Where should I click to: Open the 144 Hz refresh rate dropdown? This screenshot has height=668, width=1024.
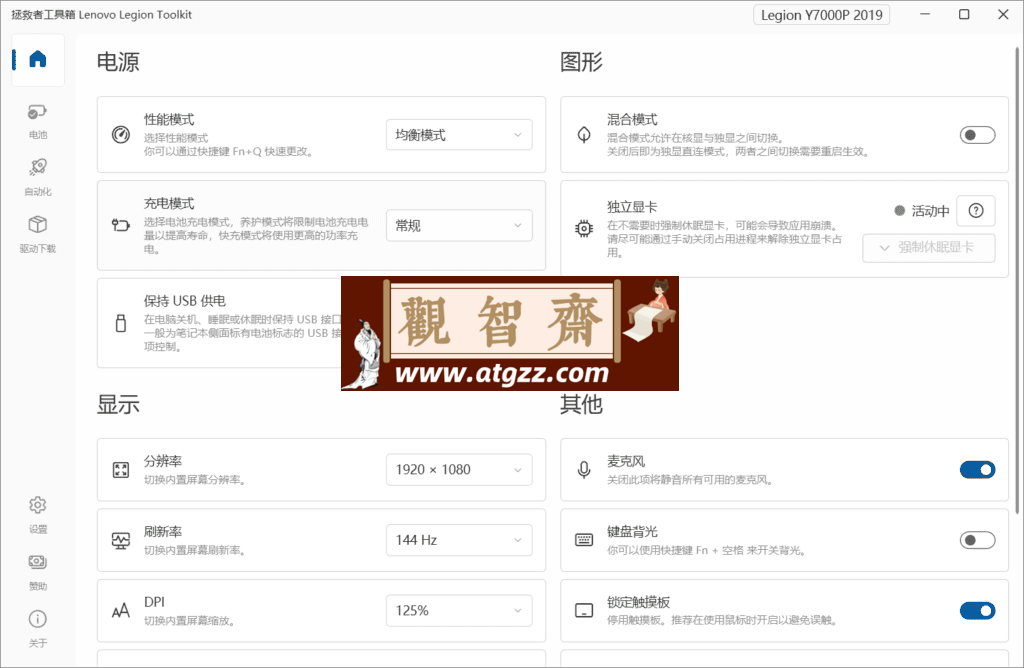click(459, 540)
